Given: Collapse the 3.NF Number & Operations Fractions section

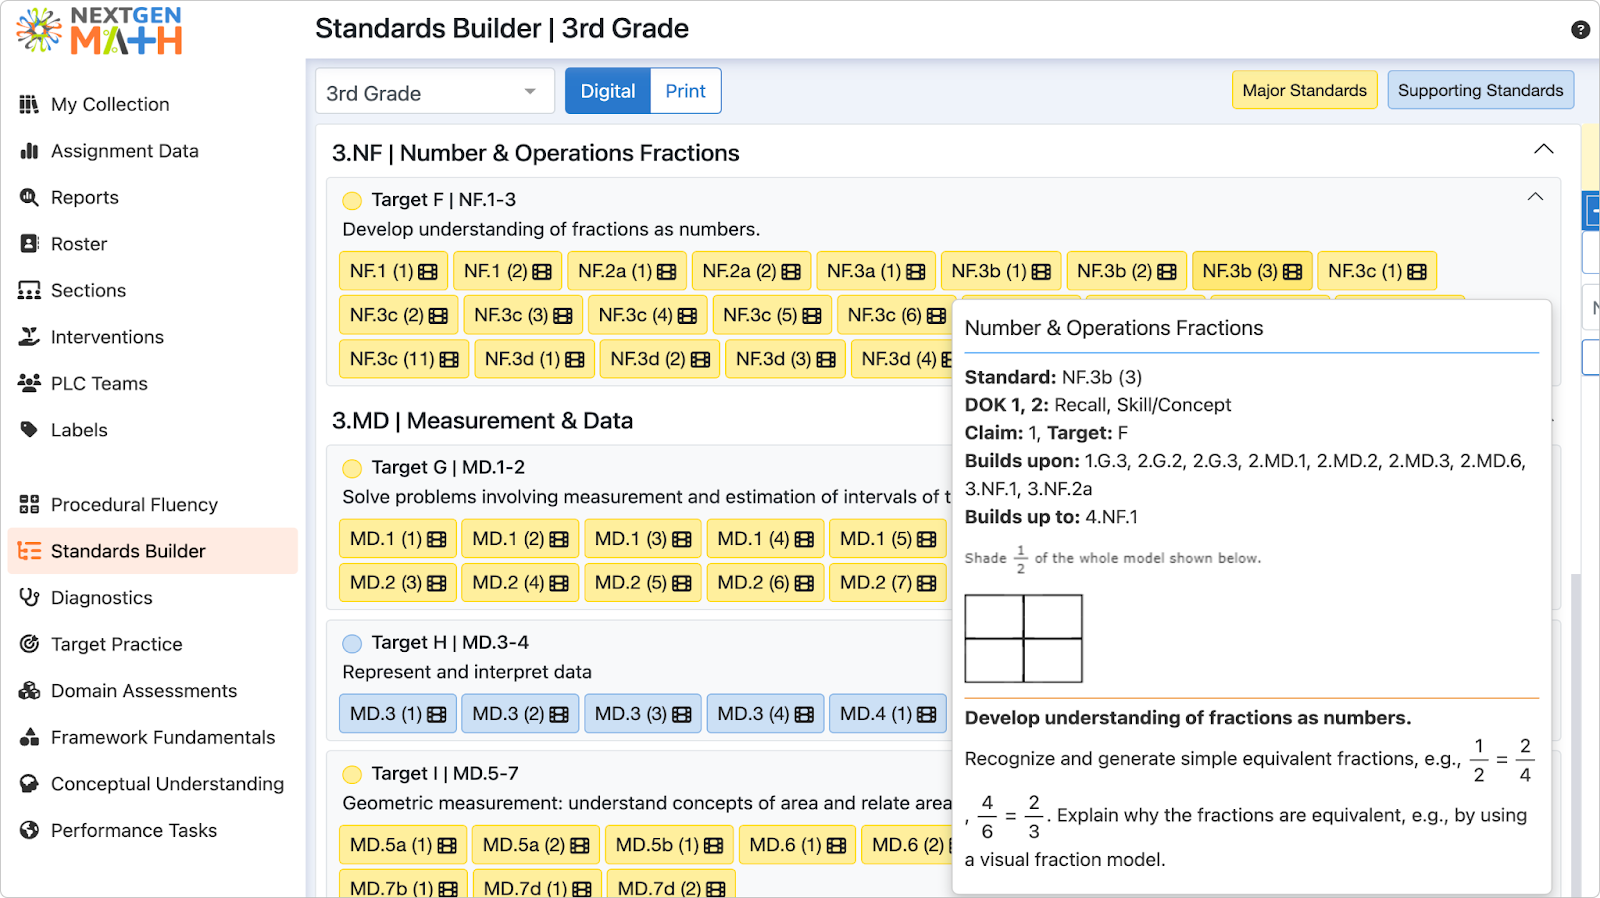Looking at the screenshot, I should 1544,149.
